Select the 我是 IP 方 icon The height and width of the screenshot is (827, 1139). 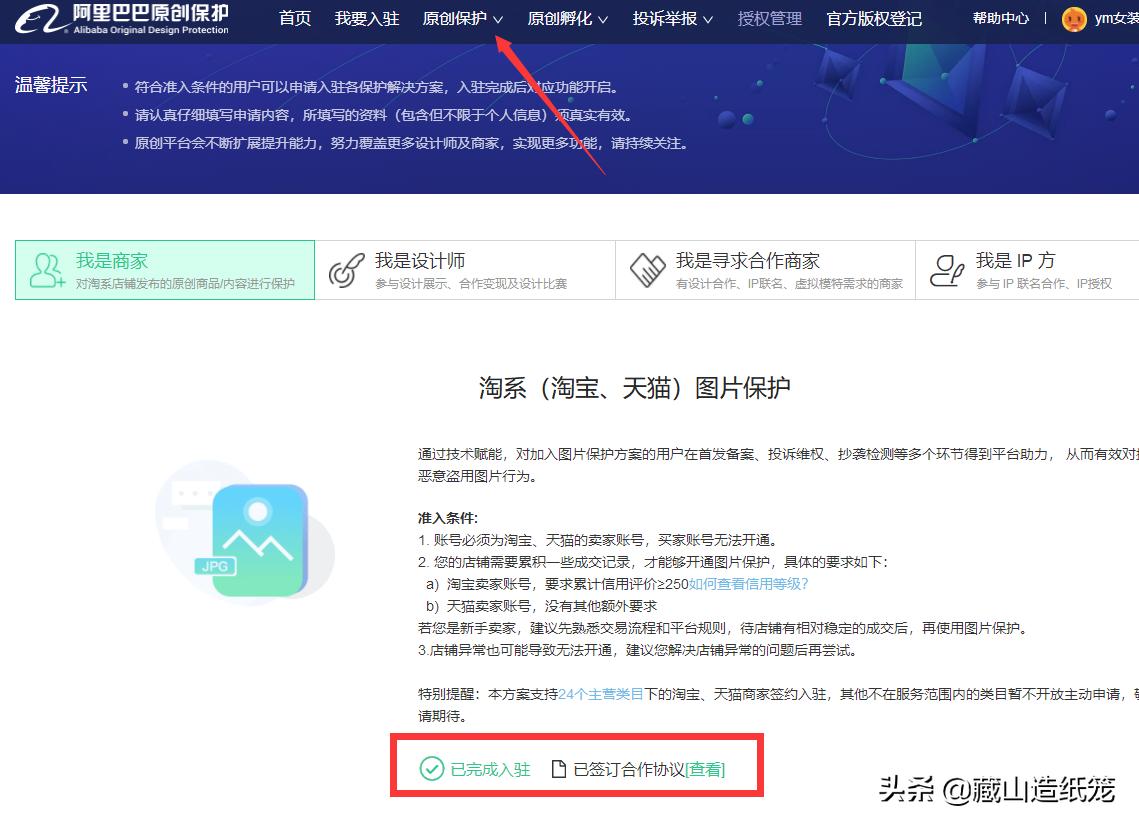[x=945, y=268]
